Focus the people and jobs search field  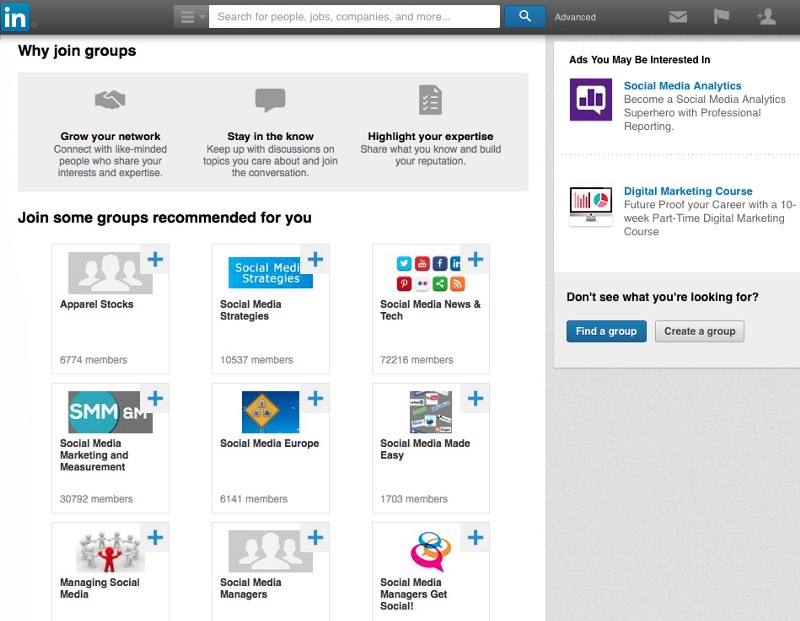[x=354, y=17]
